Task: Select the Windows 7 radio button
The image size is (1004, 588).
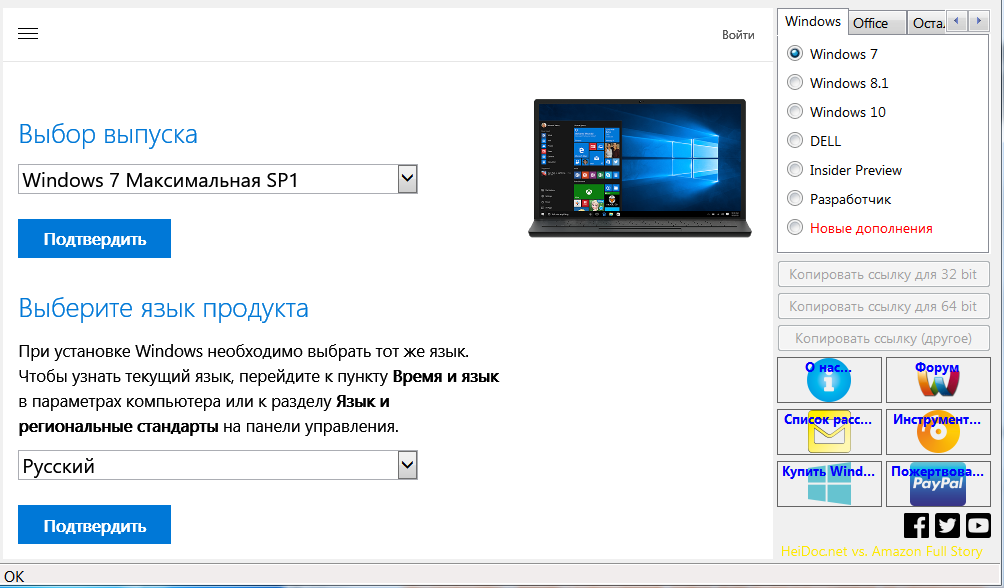Action: pyautogui.click(x=795, y=53)
